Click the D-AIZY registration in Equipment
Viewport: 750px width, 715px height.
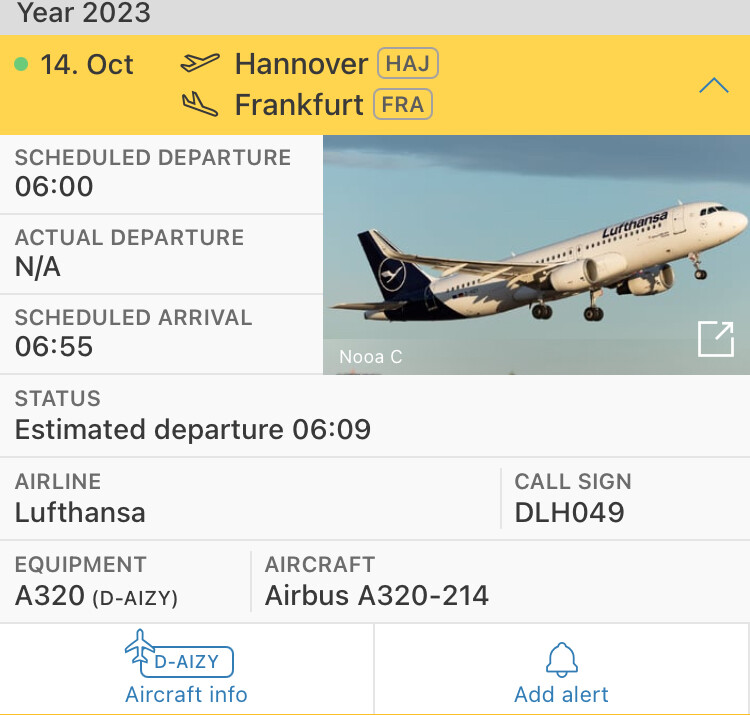[134, 599]
